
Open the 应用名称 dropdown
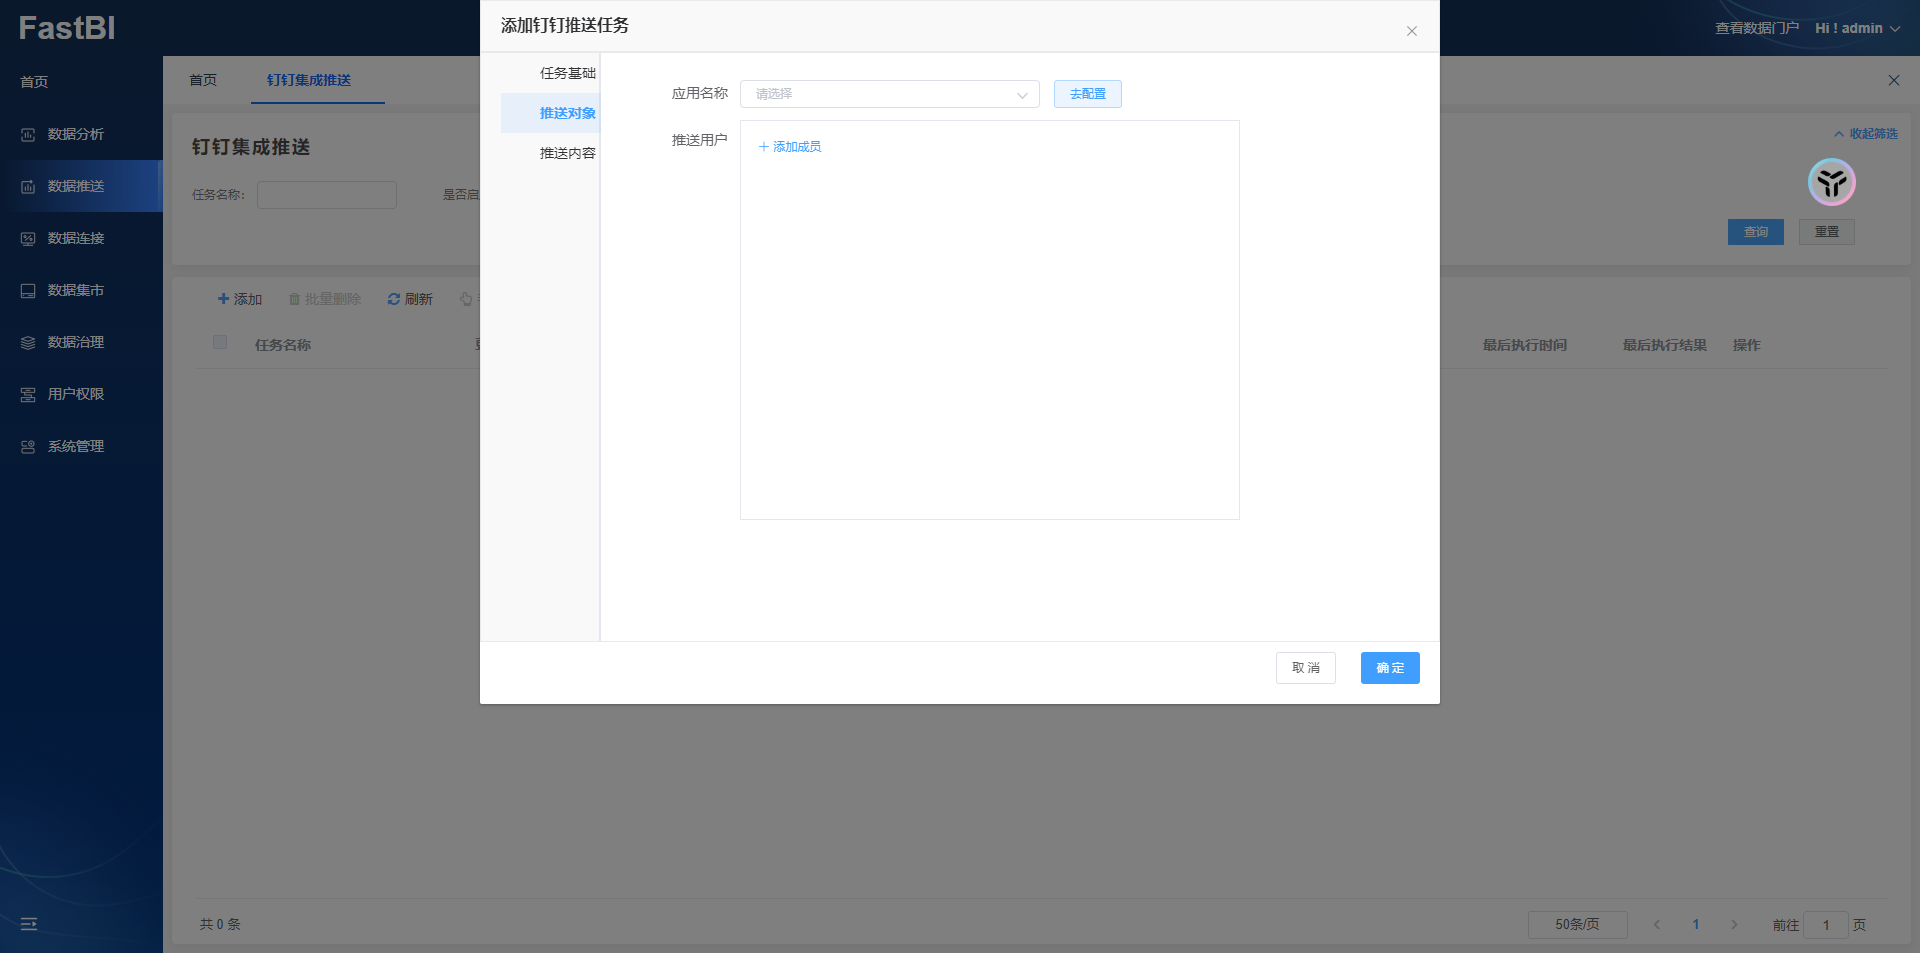pos(890,94)
